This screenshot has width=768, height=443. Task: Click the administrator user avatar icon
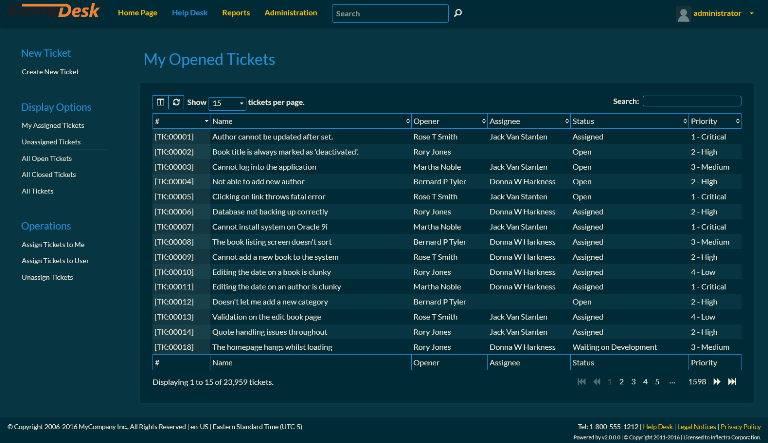point(683,14)
